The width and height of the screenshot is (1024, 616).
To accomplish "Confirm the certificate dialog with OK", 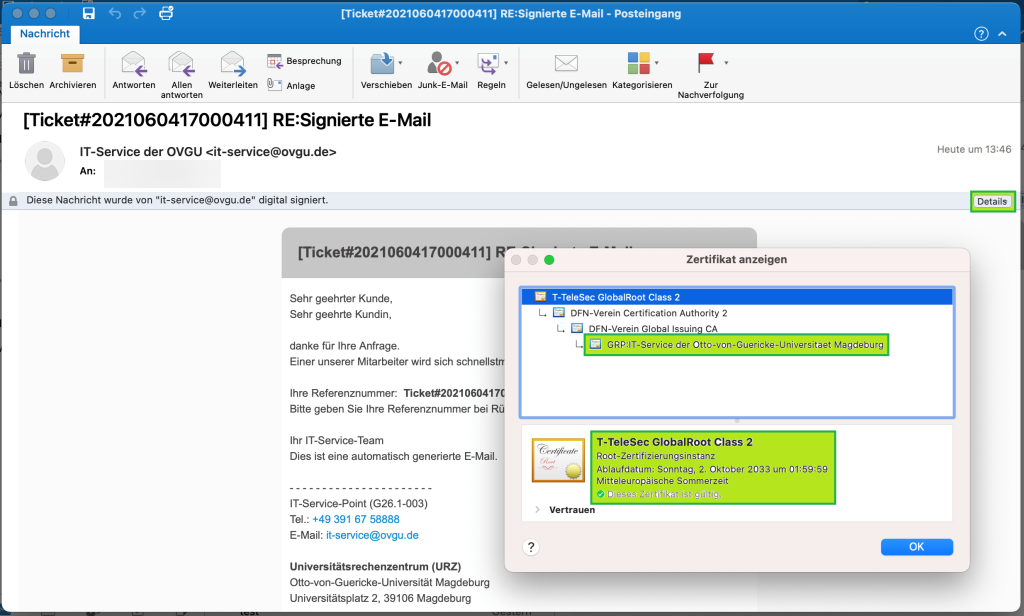I will tap(916, 547).
